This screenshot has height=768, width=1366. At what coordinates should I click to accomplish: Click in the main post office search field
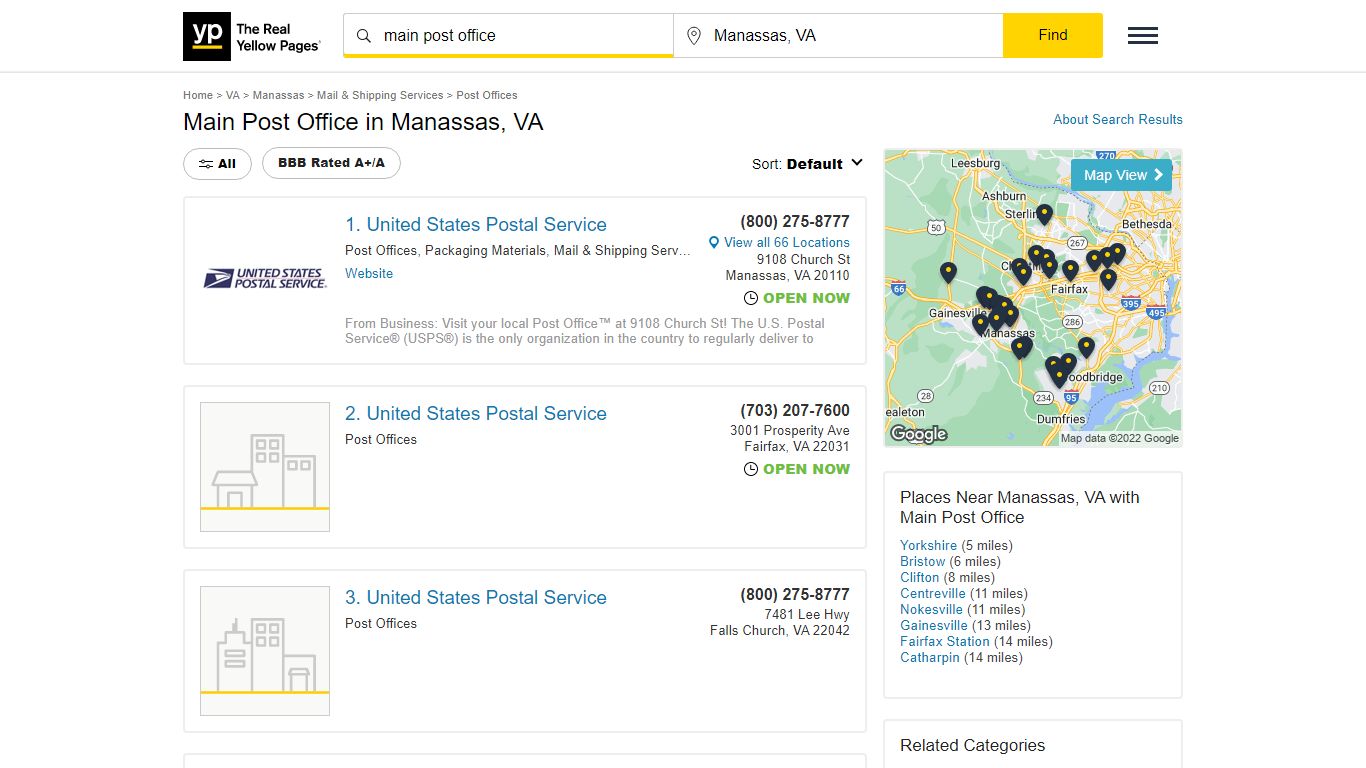tap(508, 36)
